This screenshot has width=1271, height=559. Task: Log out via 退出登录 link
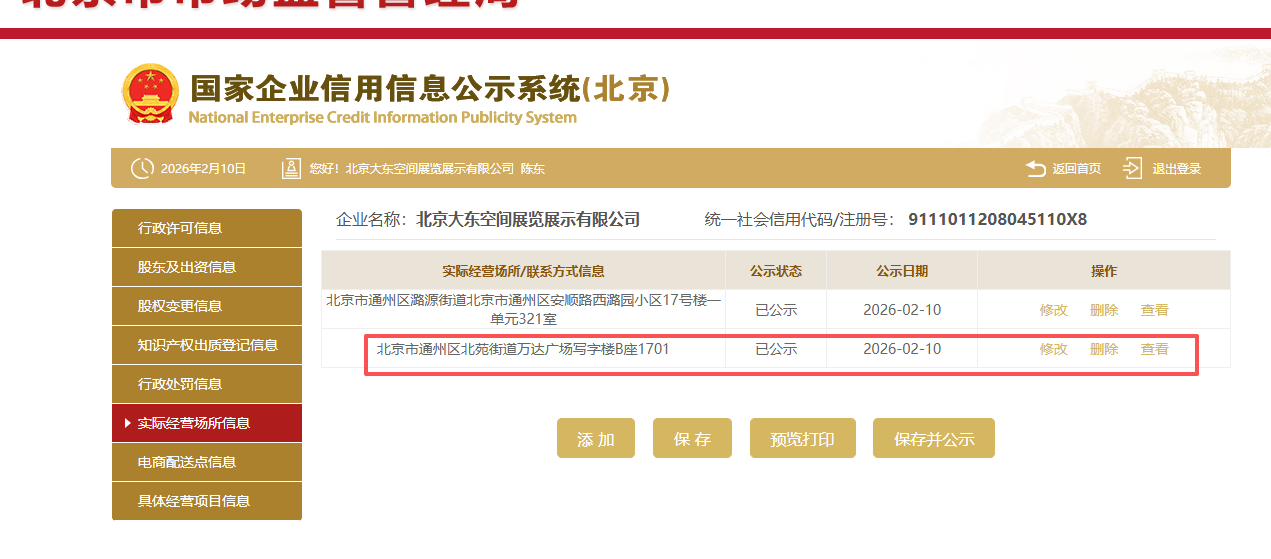pos(1177,169)
